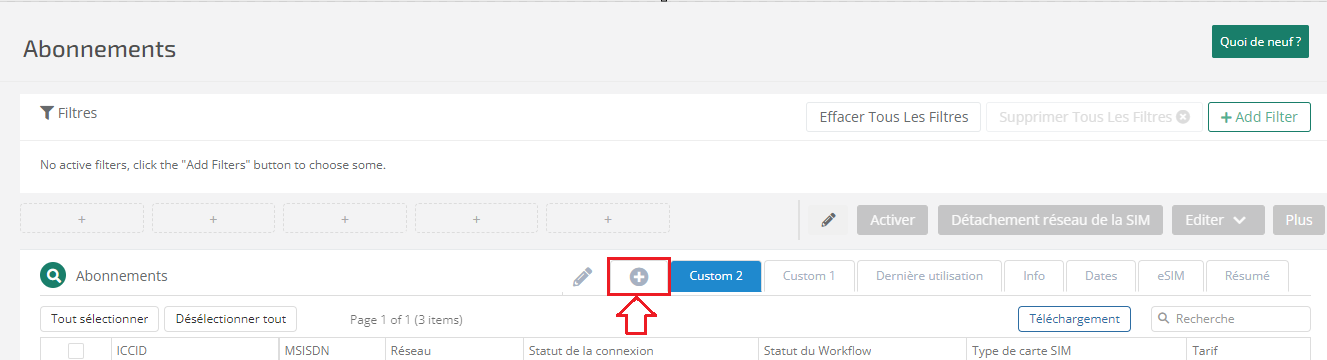Click the first empty plus placeholder slot
The width and height of the screenshot is (1327, 360).
[82, 218]
